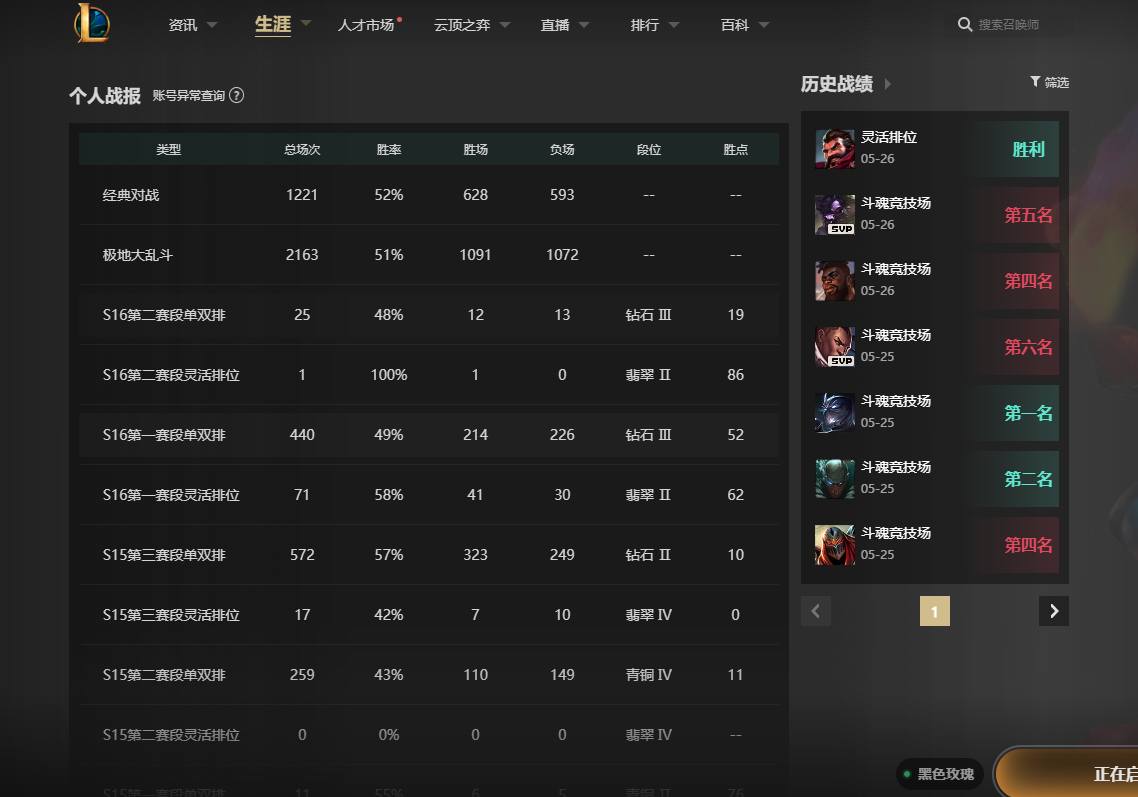
Task: Click the 正在启 launch button
Action: pyautogui.click(x=1067, y=774)
